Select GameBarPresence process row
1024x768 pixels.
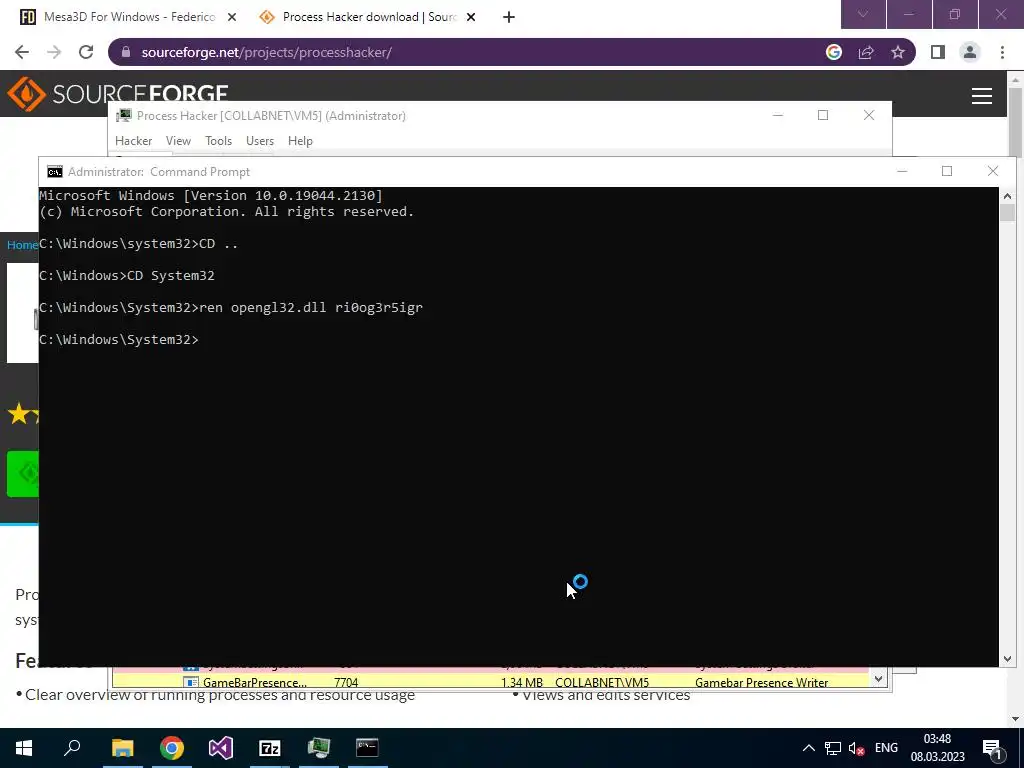(x=490, y=682)
